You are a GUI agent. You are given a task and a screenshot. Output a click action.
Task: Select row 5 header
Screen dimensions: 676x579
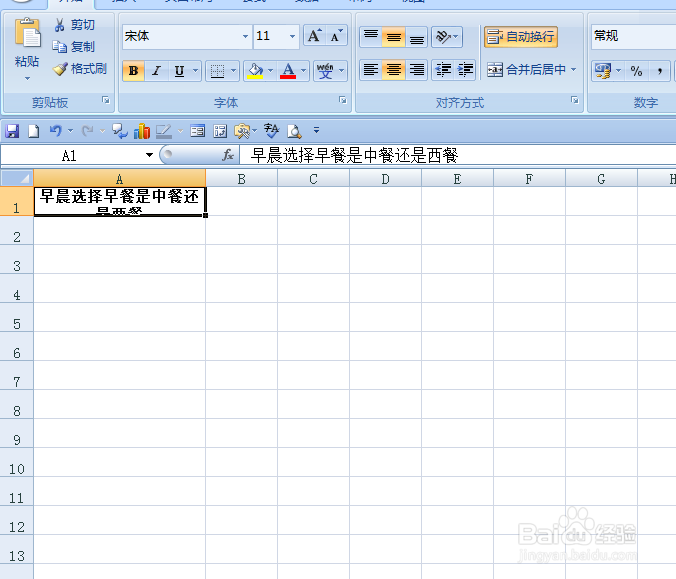click(x=17, y=317)
